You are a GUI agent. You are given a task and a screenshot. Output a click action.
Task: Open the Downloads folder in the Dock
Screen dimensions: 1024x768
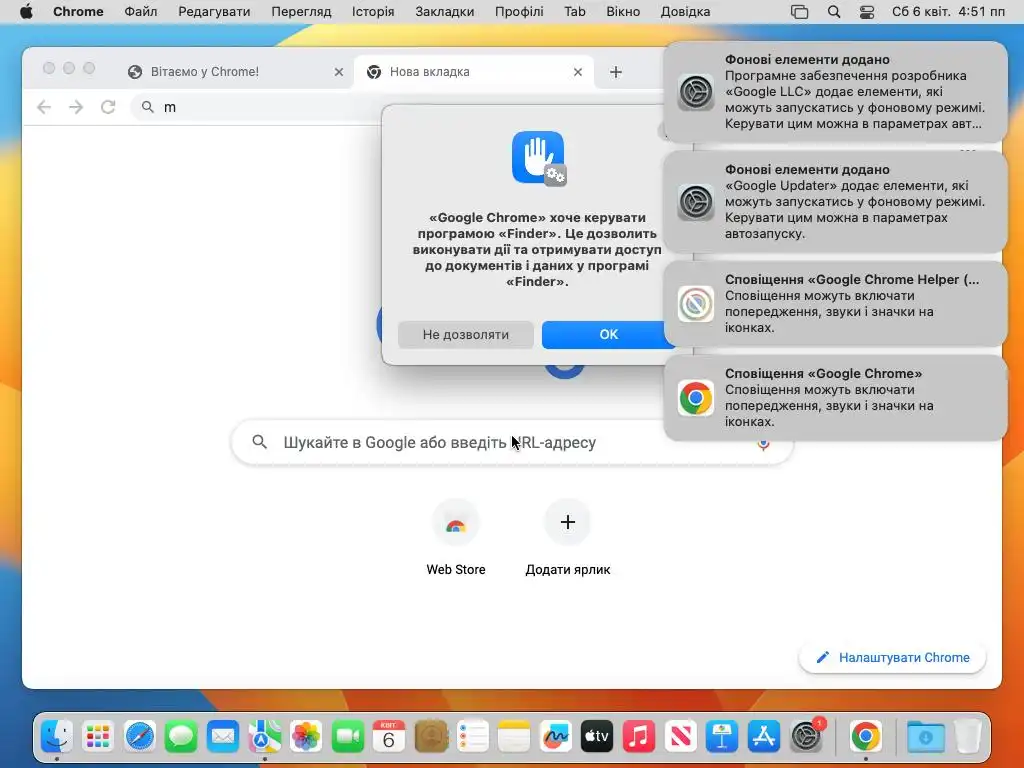(925, 737)
